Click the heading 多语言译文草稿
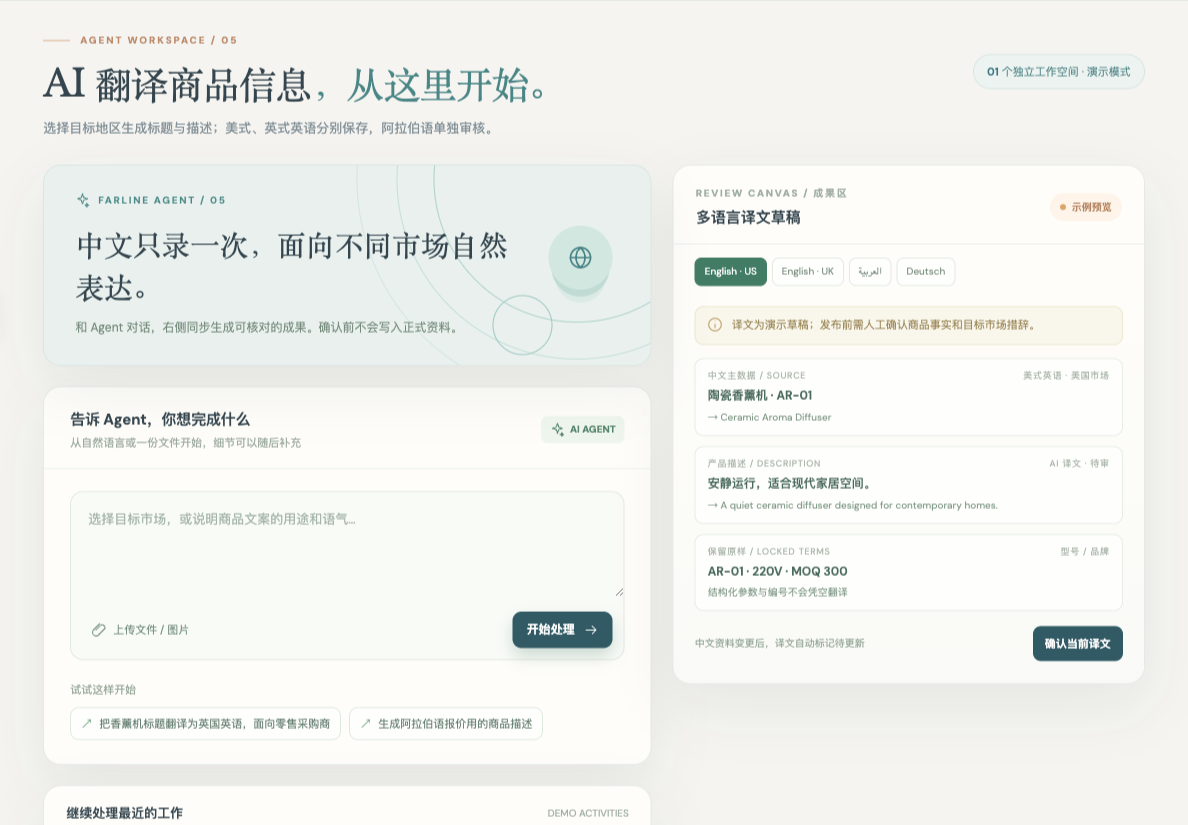The height and width of the screenshot is (825, 1188). [x=748, y=217]
